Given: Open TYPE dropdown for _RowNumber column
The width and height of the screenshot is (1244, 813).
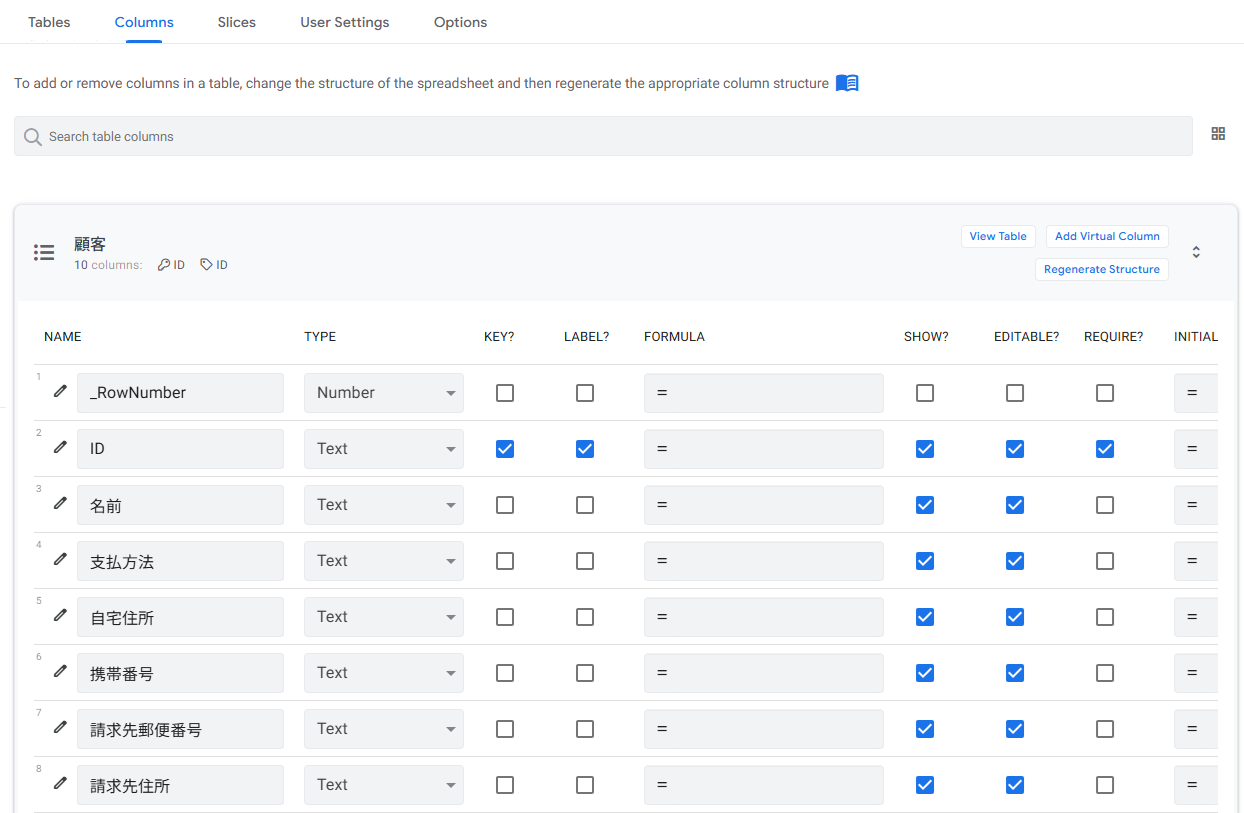Looking at the screenshot, I should [x=384, y=393].
